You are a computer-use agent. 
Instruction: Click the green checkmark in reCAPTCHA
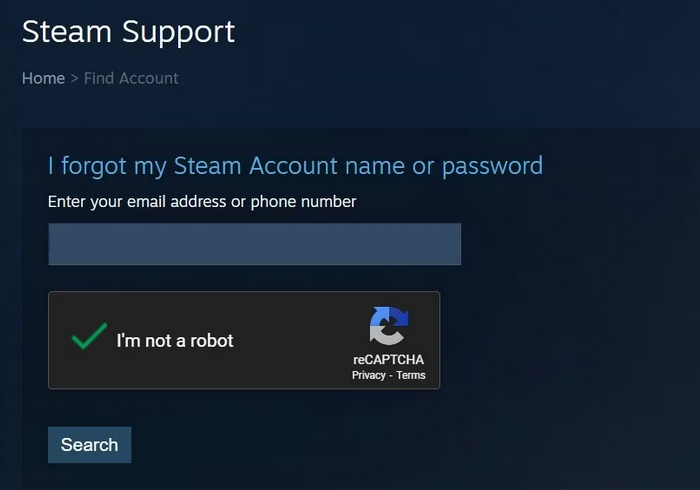pos(89,336)
